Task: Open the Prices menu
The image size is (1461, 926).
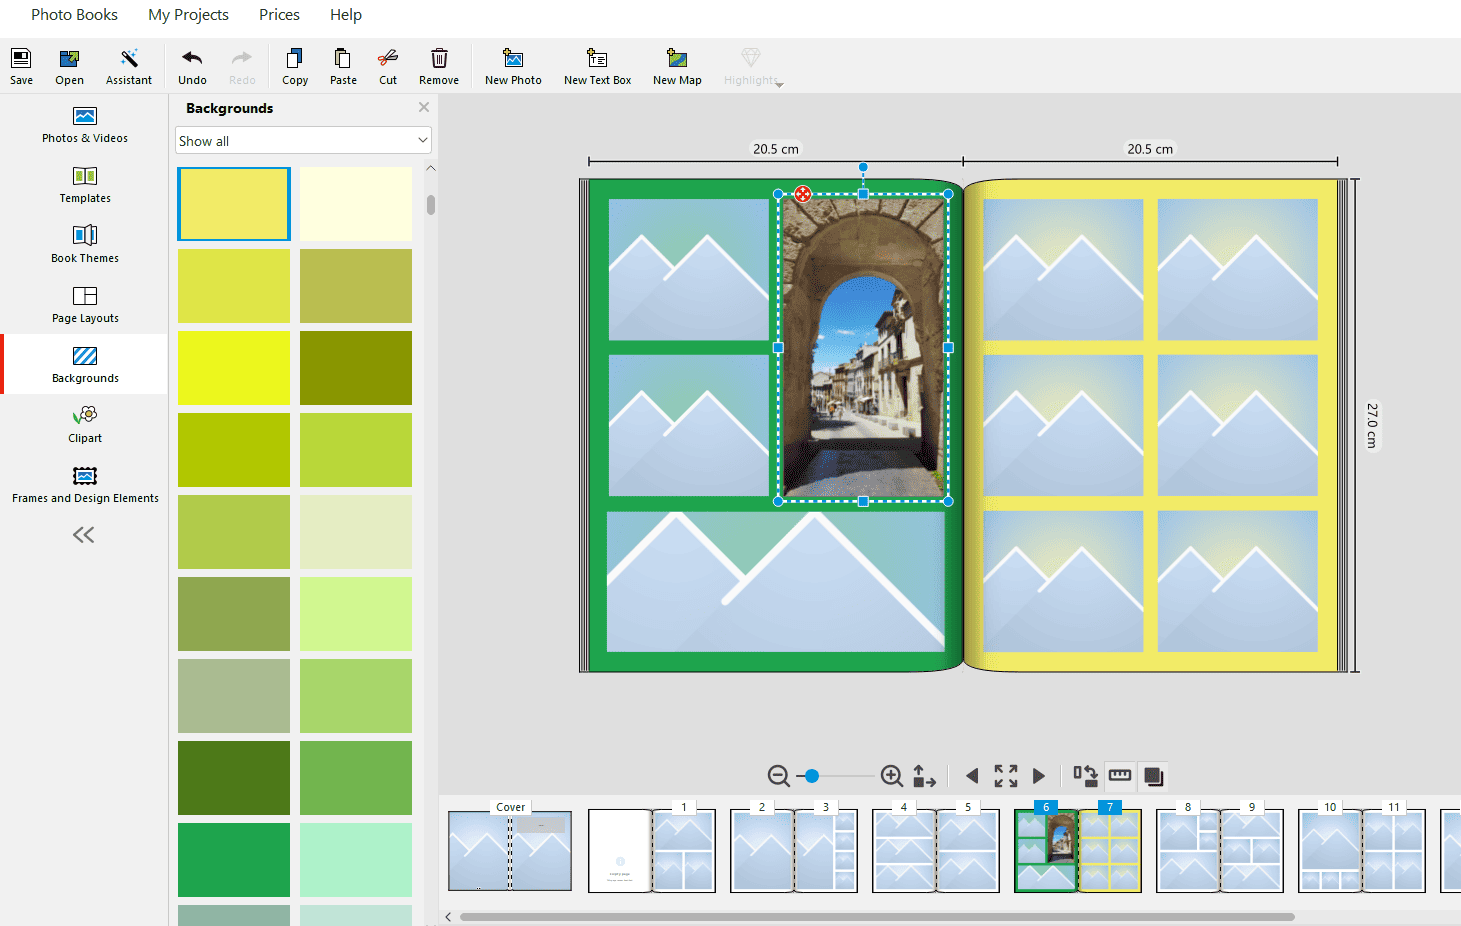Action: [279, 15]
